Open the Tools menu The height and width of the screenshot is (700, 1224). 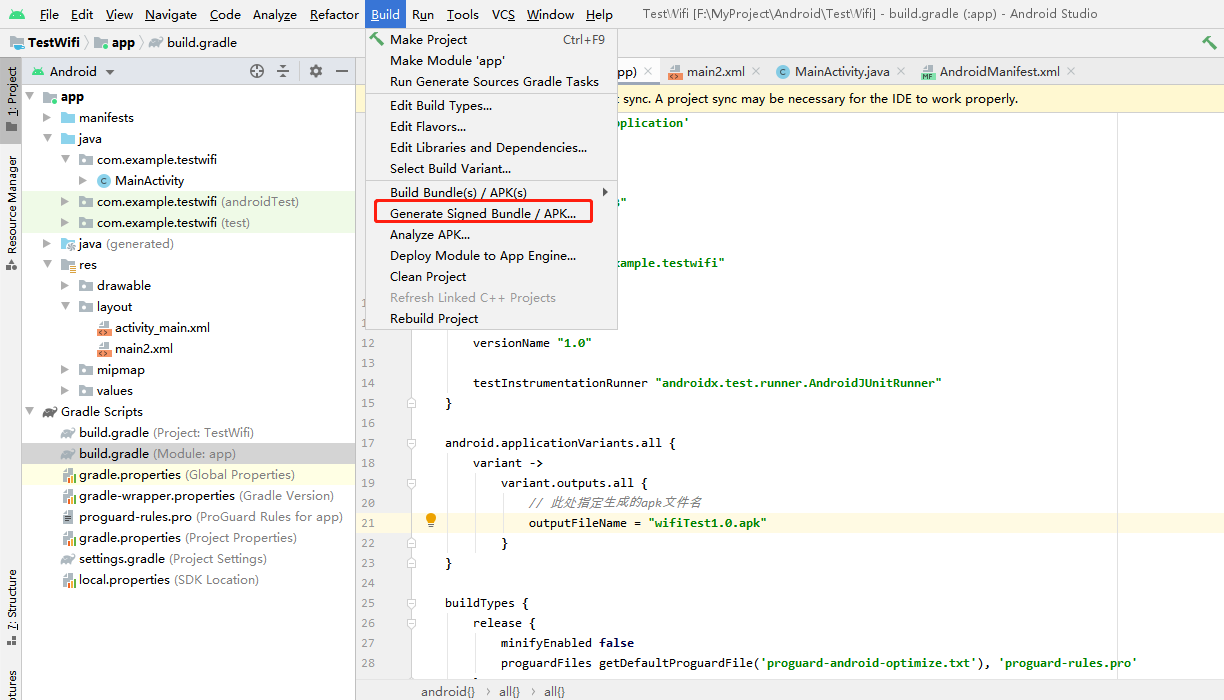462,14
